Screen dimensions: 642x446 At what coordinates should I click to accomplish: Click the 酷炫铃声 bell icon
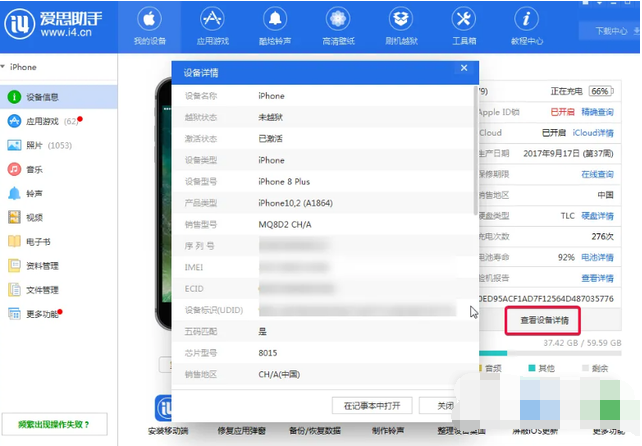tap(273, 20)
